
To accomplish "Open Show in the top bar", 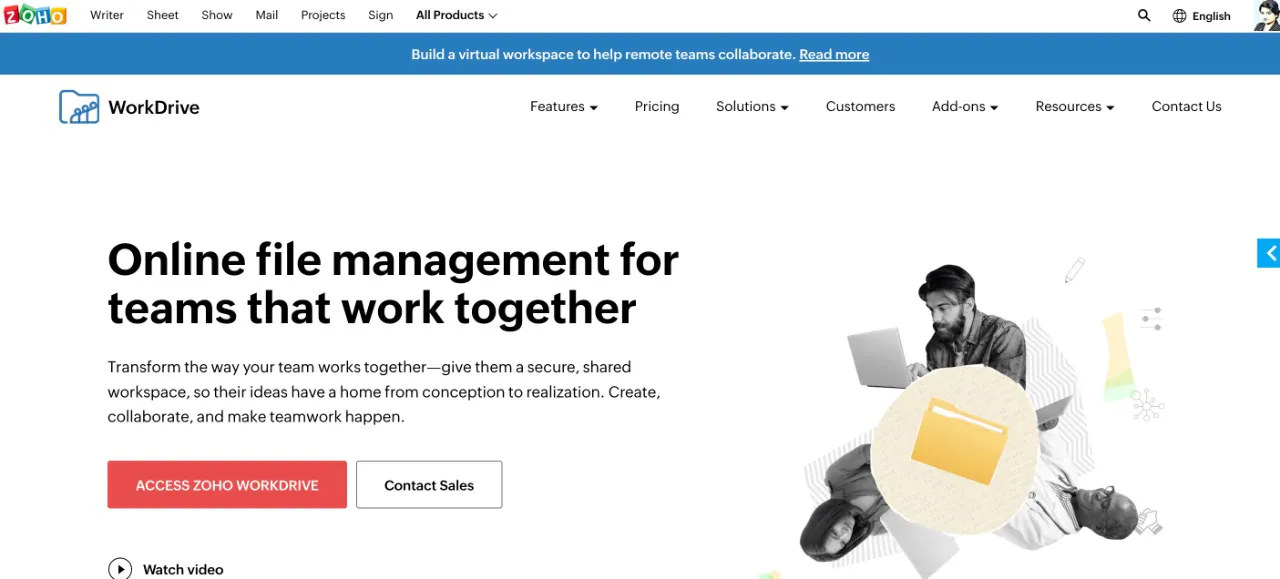I will (217, 15).
